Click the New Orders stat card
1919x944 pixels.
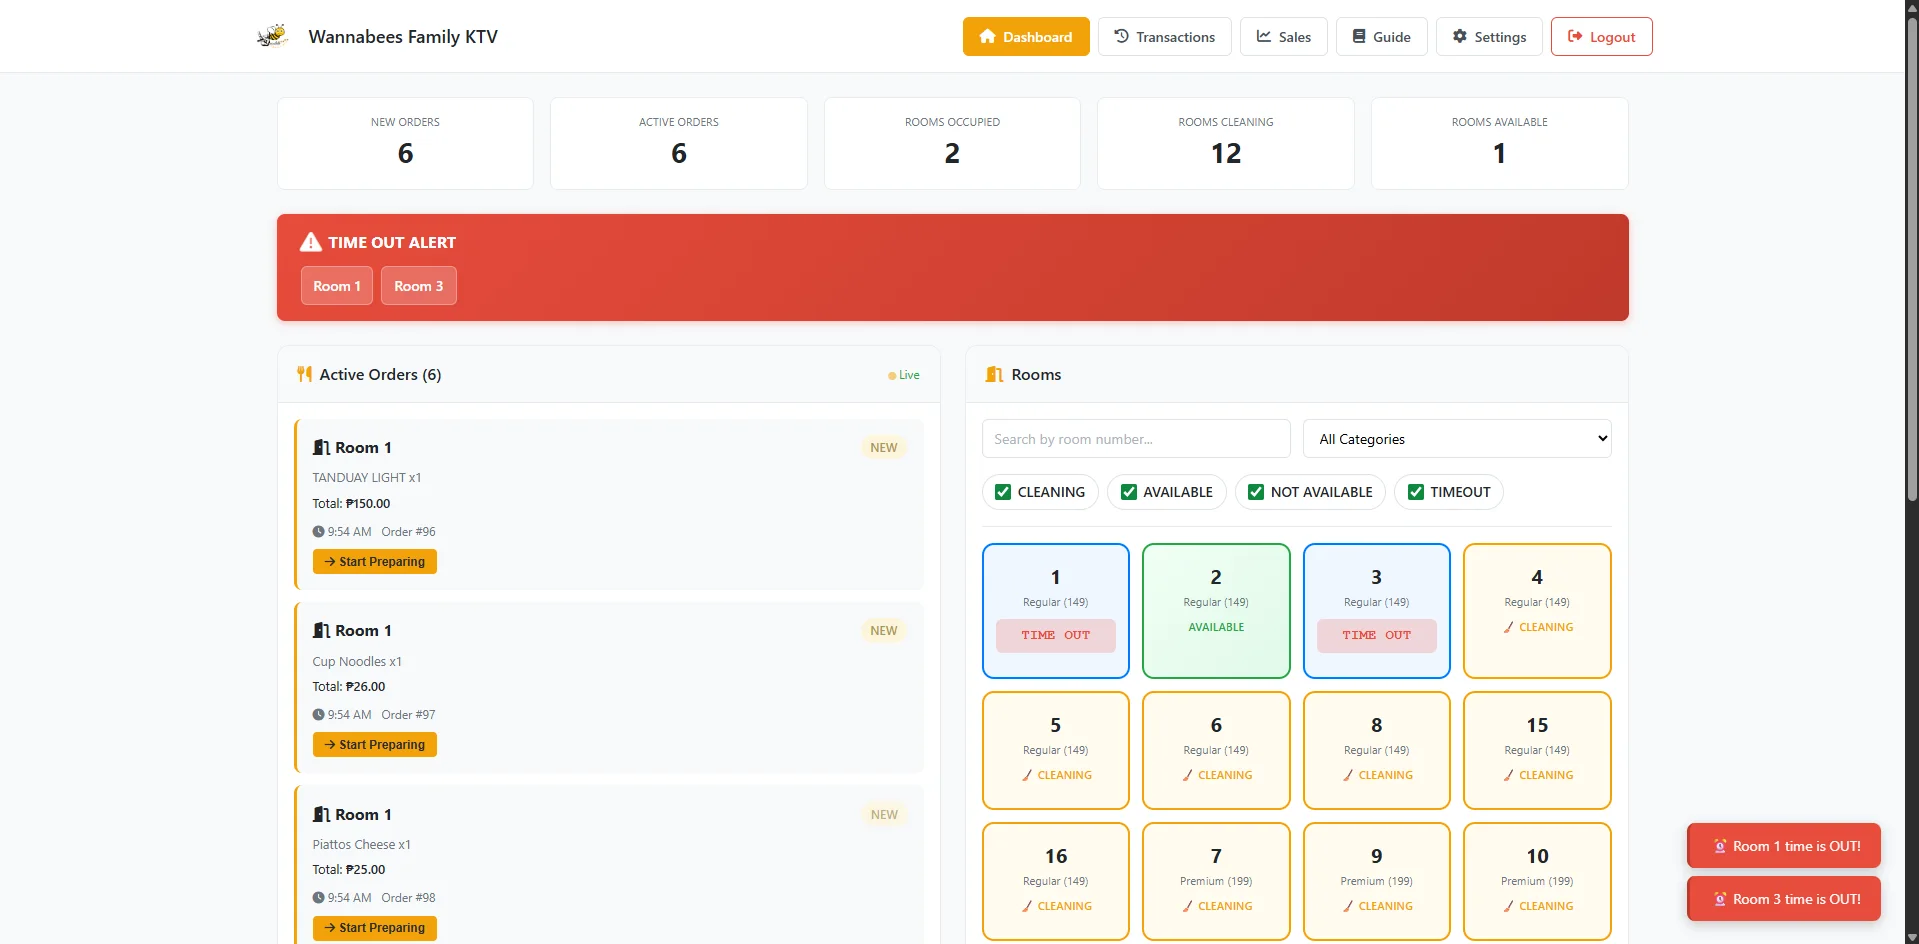click(405, 143)
